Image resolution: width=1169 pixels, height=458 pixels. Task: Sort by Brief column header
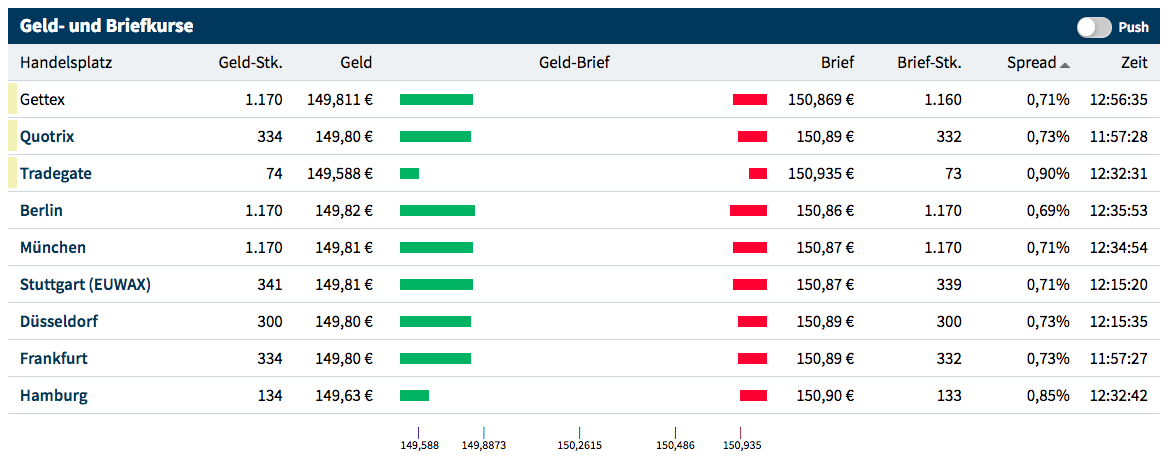tap(837, 63)
